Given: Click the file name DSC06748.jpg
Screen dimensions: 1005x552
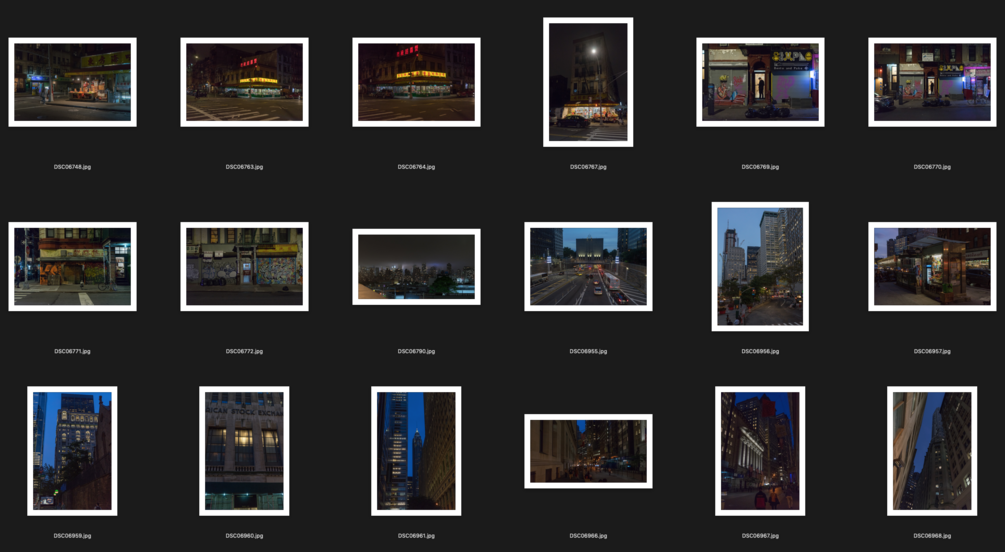Looking at the screenshot, I should pyautogui.click(x=72, y=167).
